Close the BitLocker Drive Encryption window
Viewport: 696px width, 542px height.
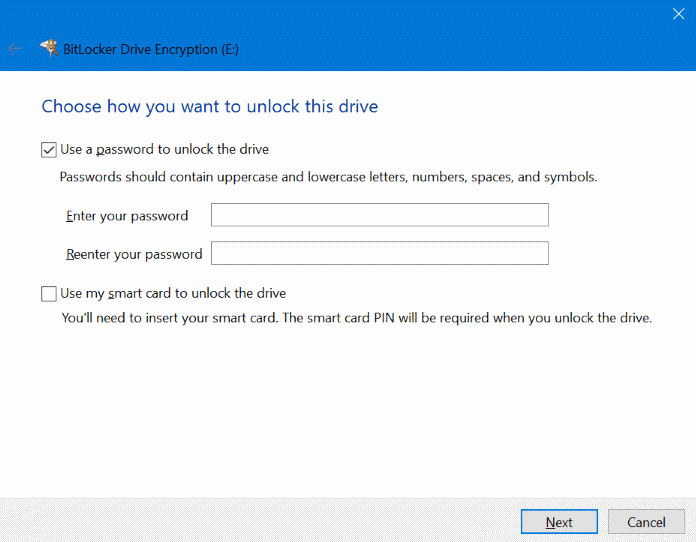coord(677,14)
